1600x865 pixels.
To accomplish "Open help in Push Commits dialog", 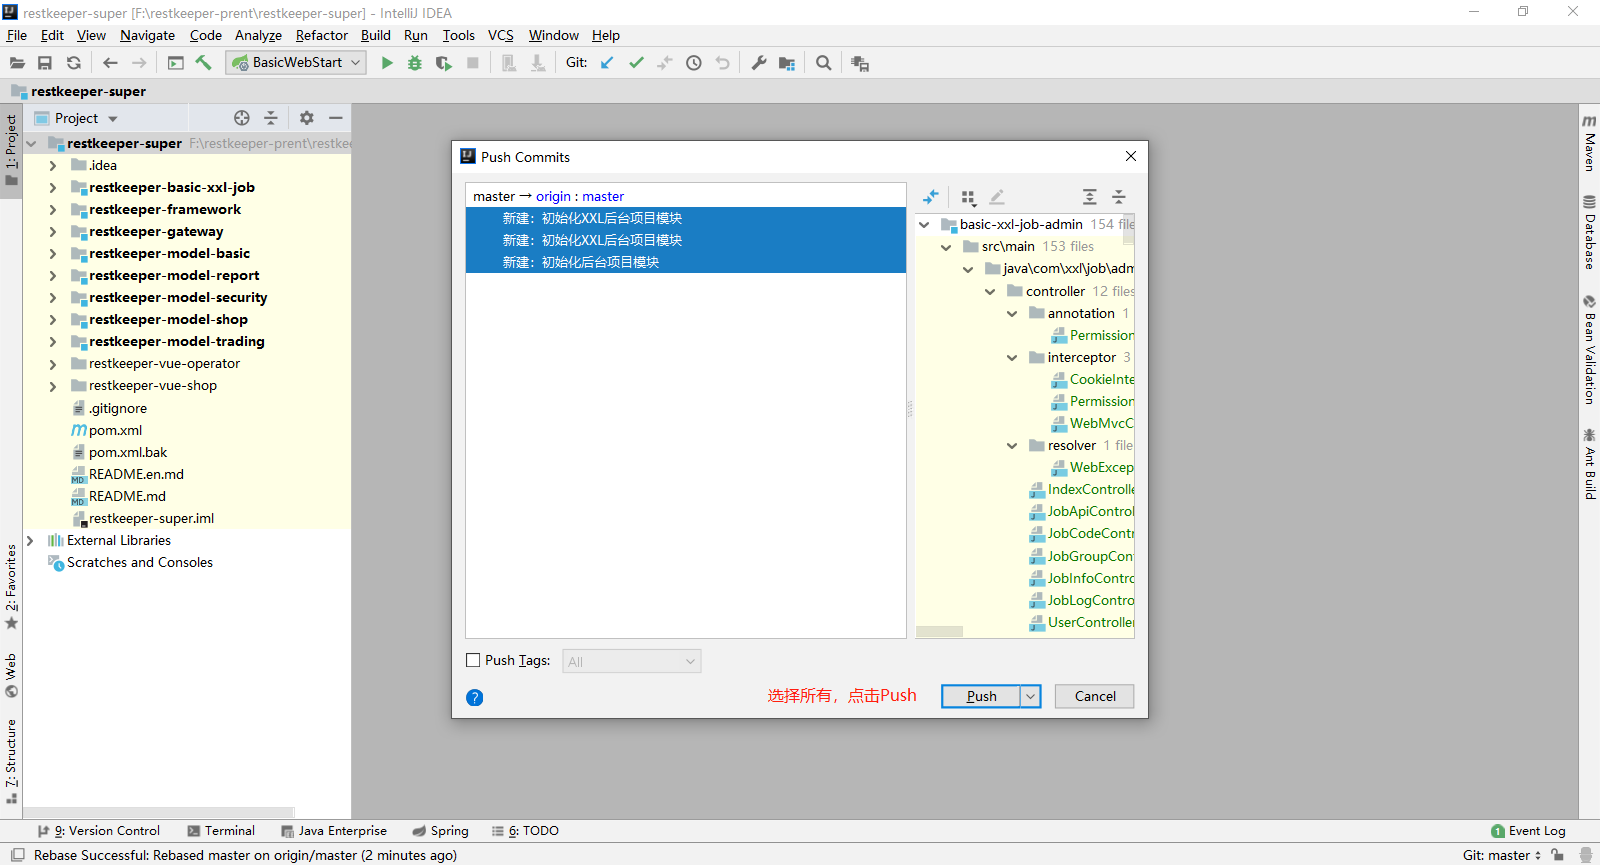I will (x=475, y=697).
